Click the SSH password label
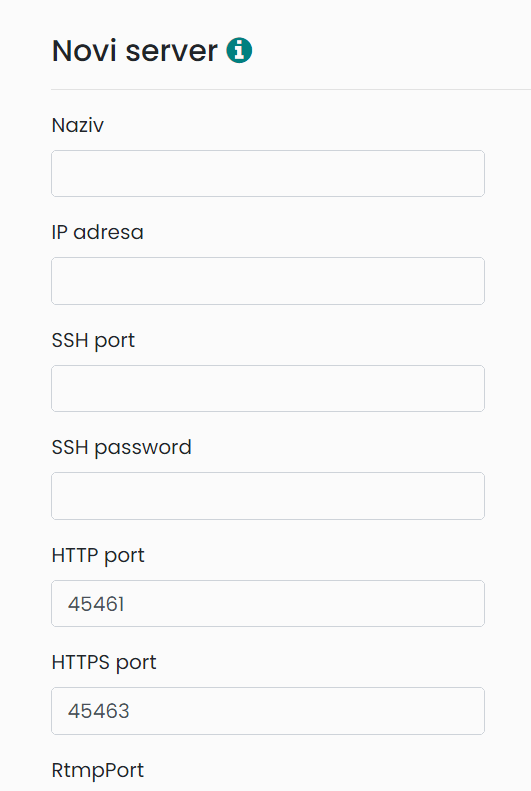Viewport: 531px width, 791px height. [122, 448]
